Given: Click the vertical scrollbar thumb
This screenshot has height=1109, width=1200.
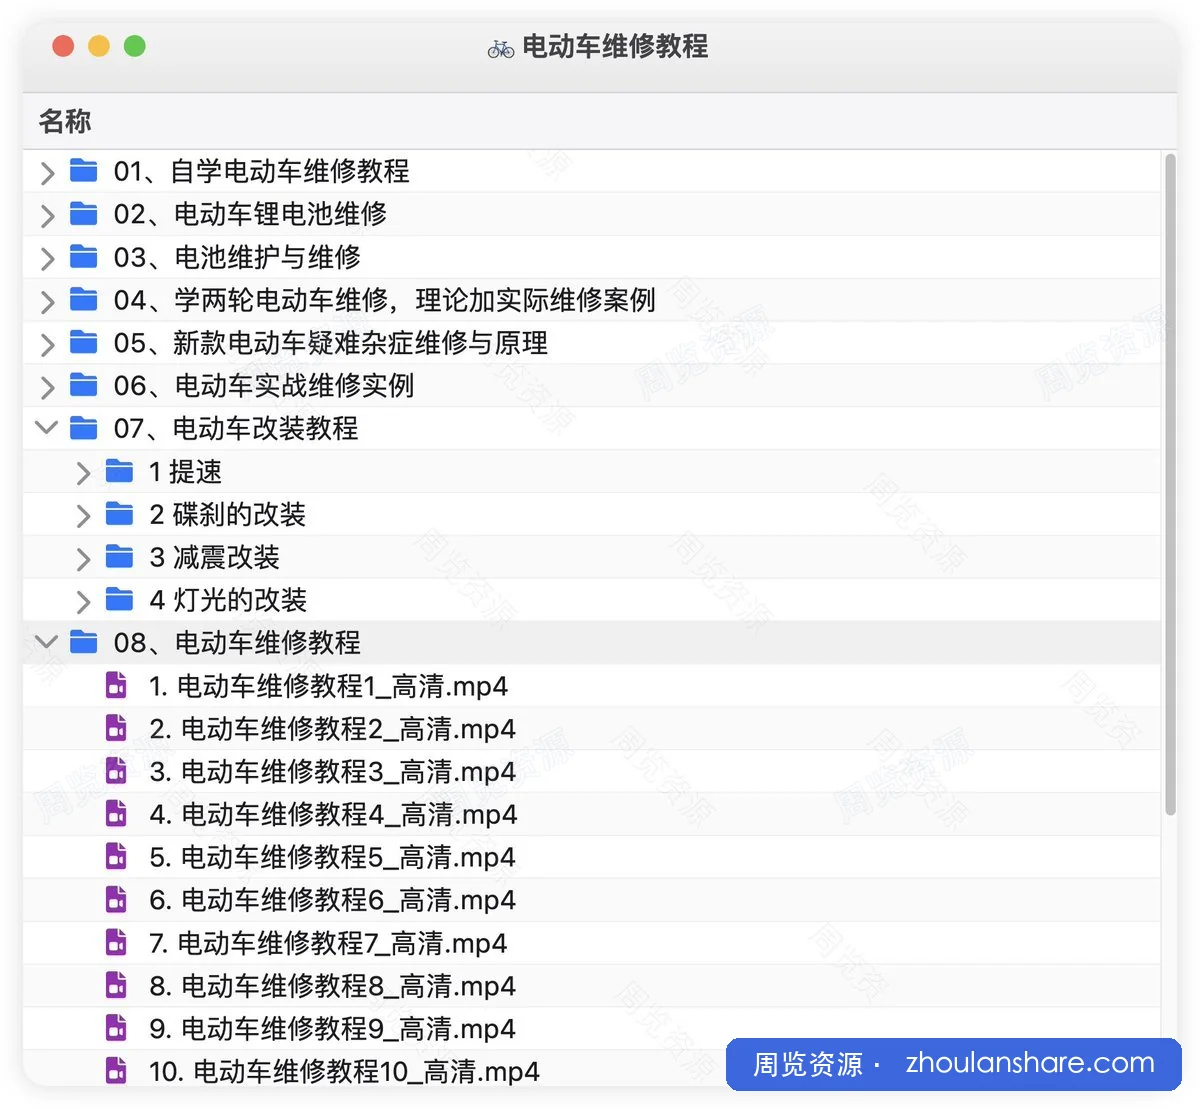Looking at the screenshot, I should pos(1170,484).
